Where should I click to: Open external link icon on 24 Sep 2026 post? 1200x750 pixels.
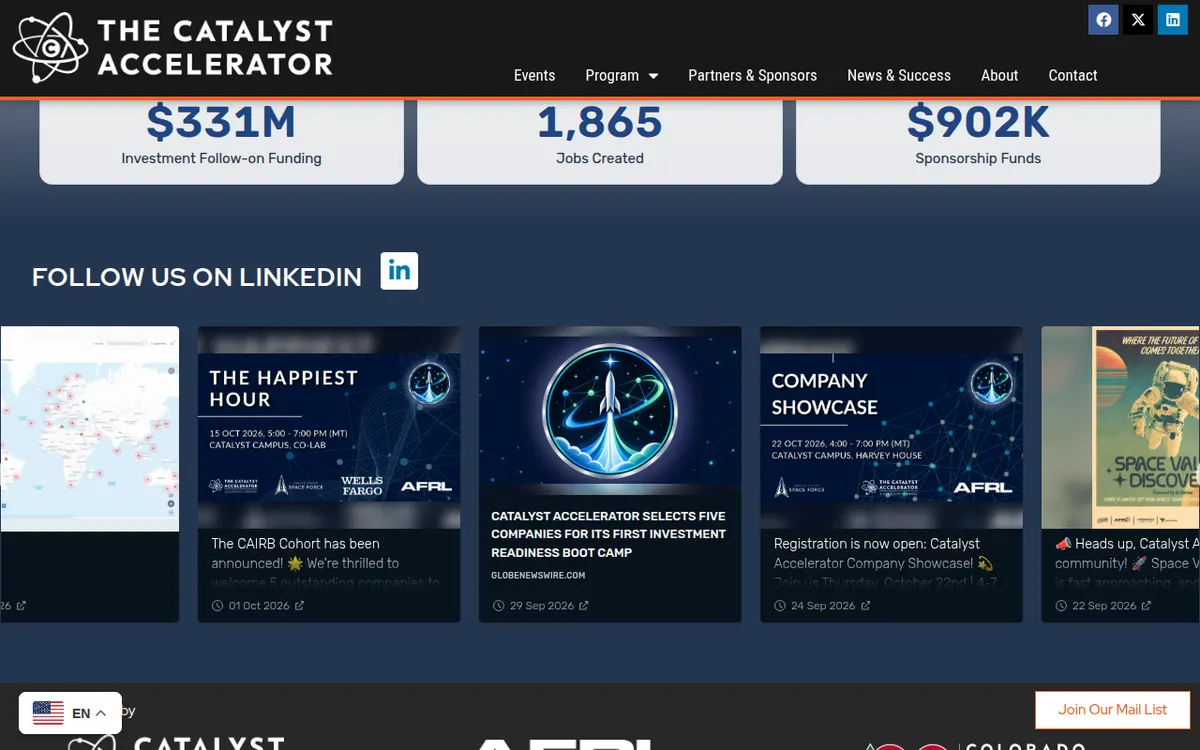[x=866, y=606]
